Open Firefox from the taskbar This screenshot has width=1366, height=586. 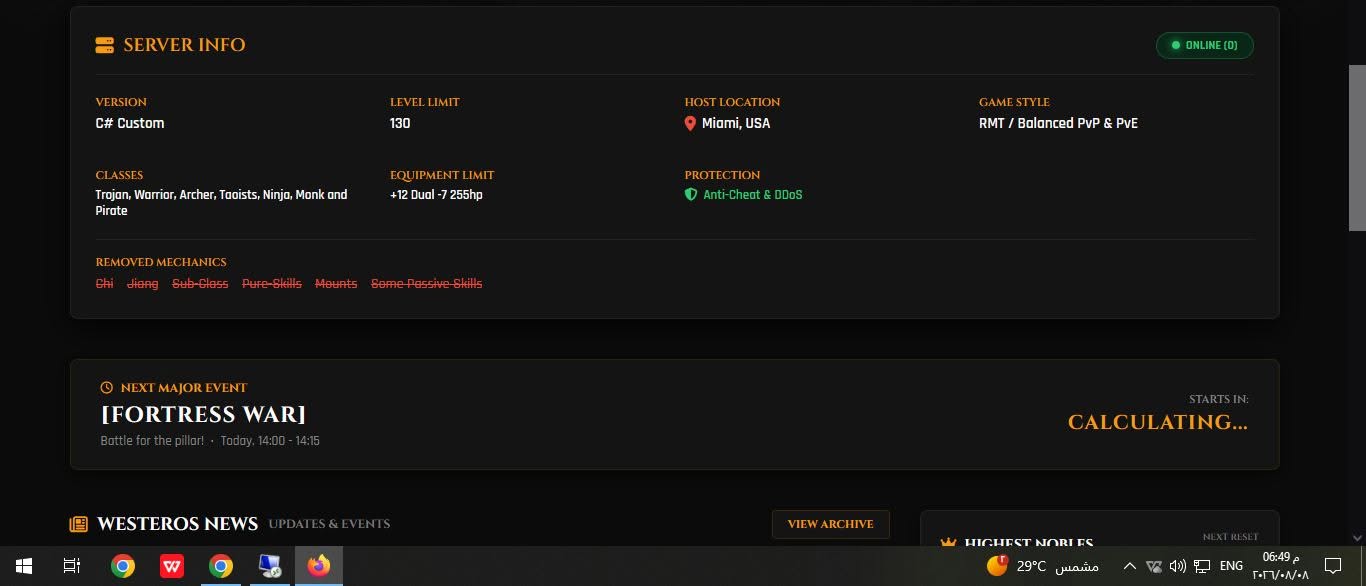[x=318, y=566]
